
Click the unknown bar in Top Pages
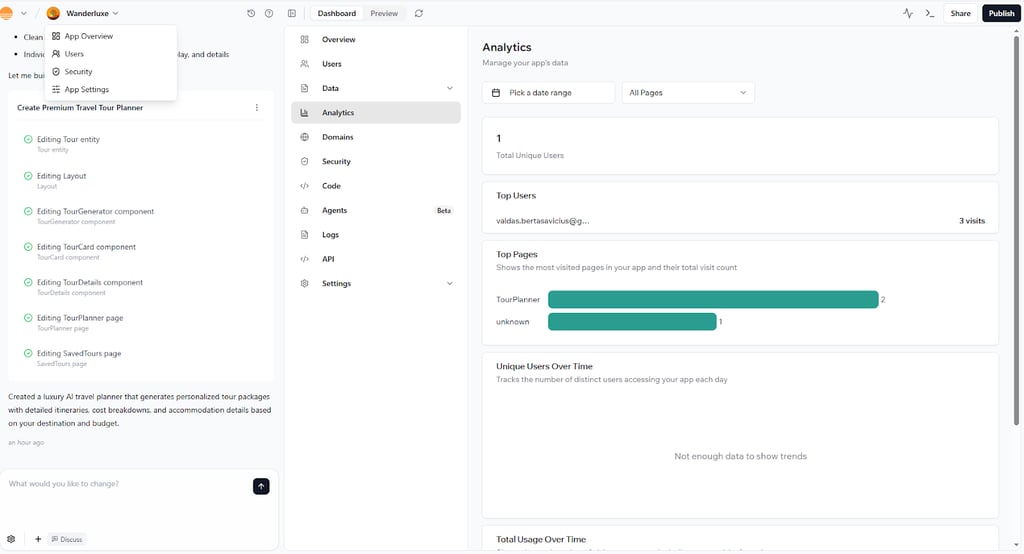pyautogui.click(x=632, y=321)
